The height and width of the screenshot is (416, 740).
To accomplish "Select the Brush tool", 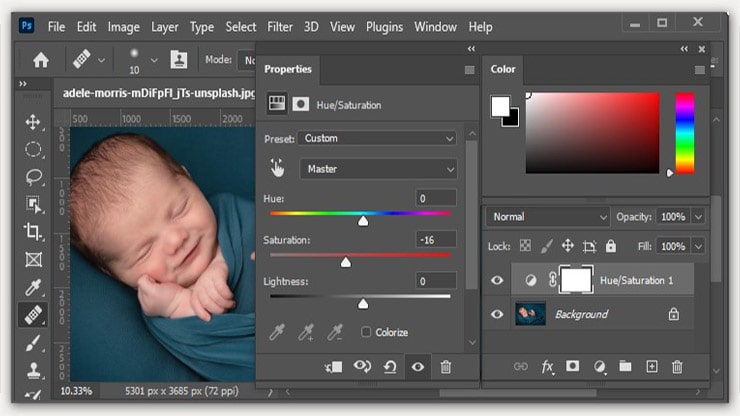I will coord(33,343).
